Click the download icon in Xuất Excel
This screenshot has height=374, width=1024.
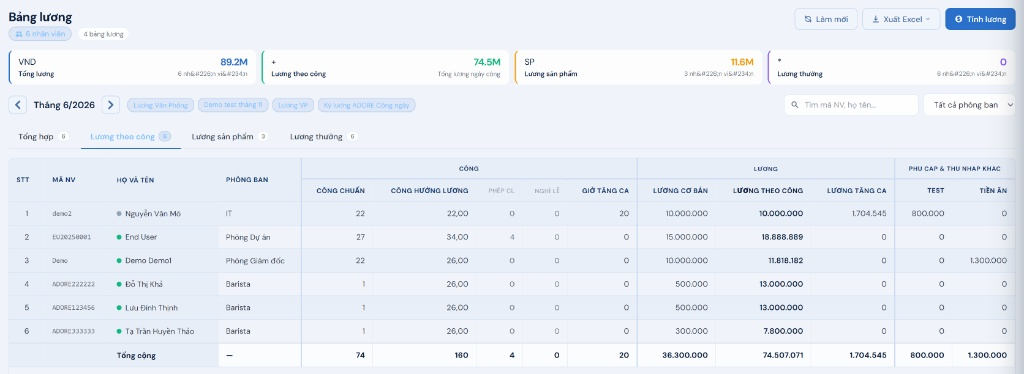coord(876,19)
